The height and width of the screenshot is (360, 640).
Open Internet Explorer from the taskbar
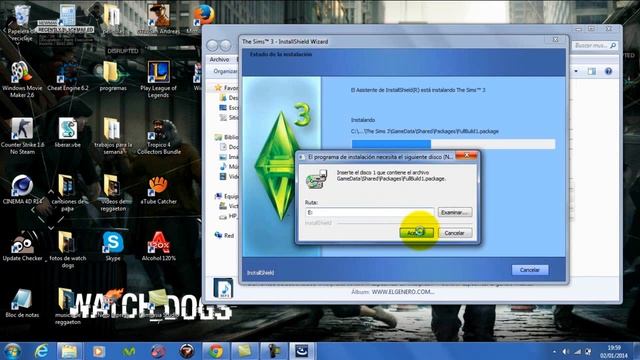pyautogui.click(x=41, y=351)
